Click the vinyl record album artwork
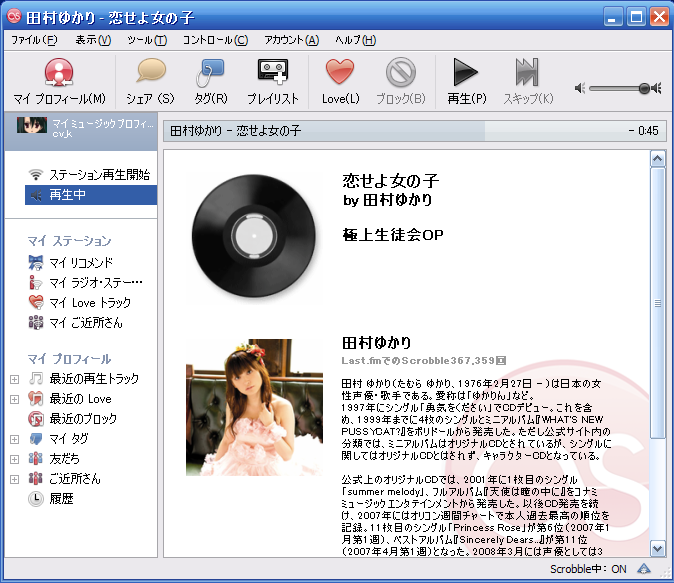The height and width of the screenshot is (583, 674). 254,236
